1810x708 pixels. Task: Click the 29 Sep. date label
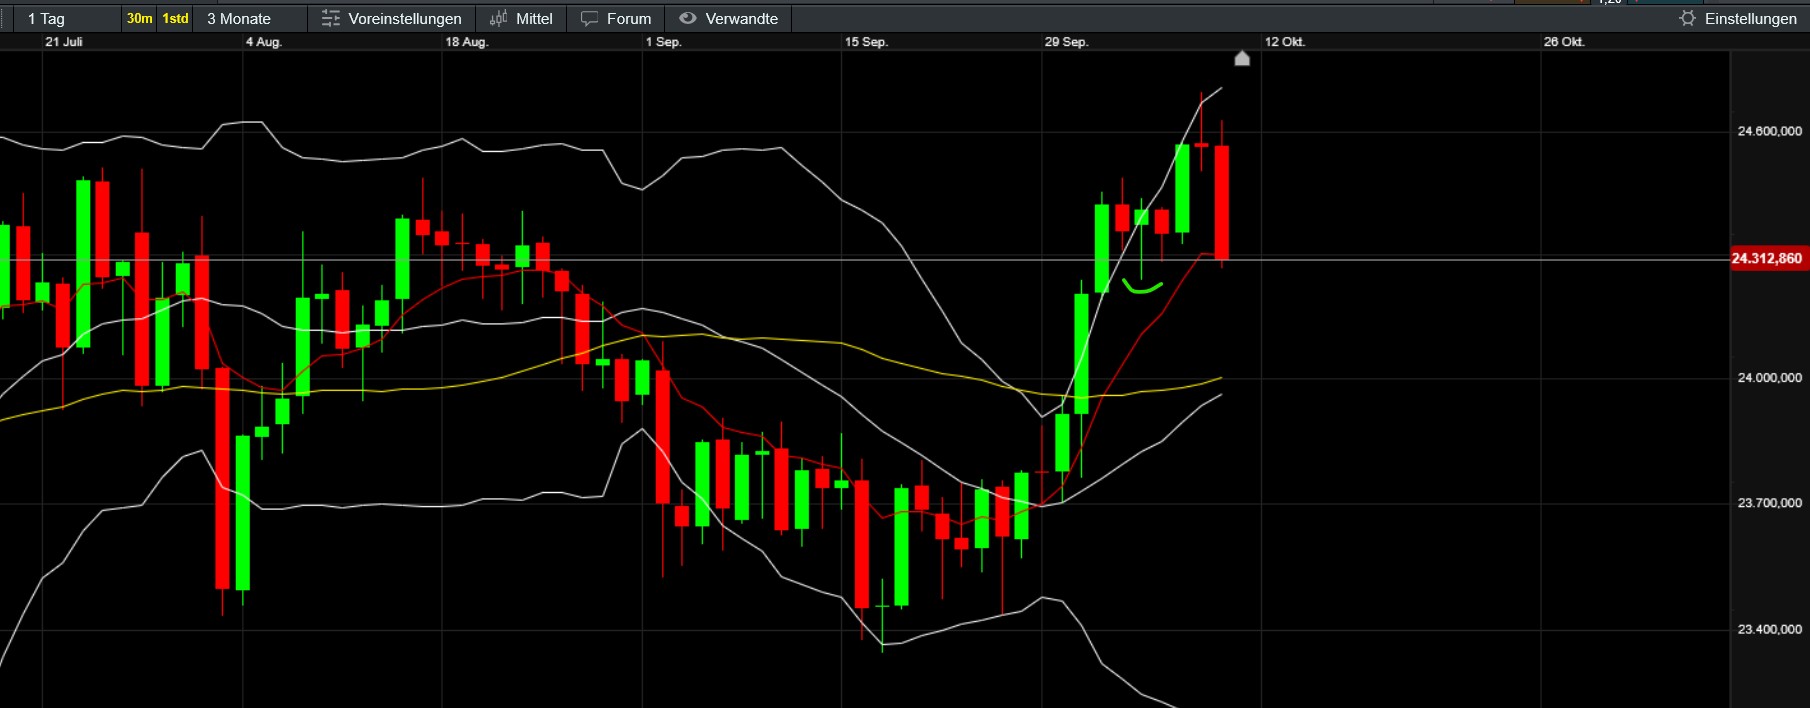pyautogui.click(x=1066, y=42)
